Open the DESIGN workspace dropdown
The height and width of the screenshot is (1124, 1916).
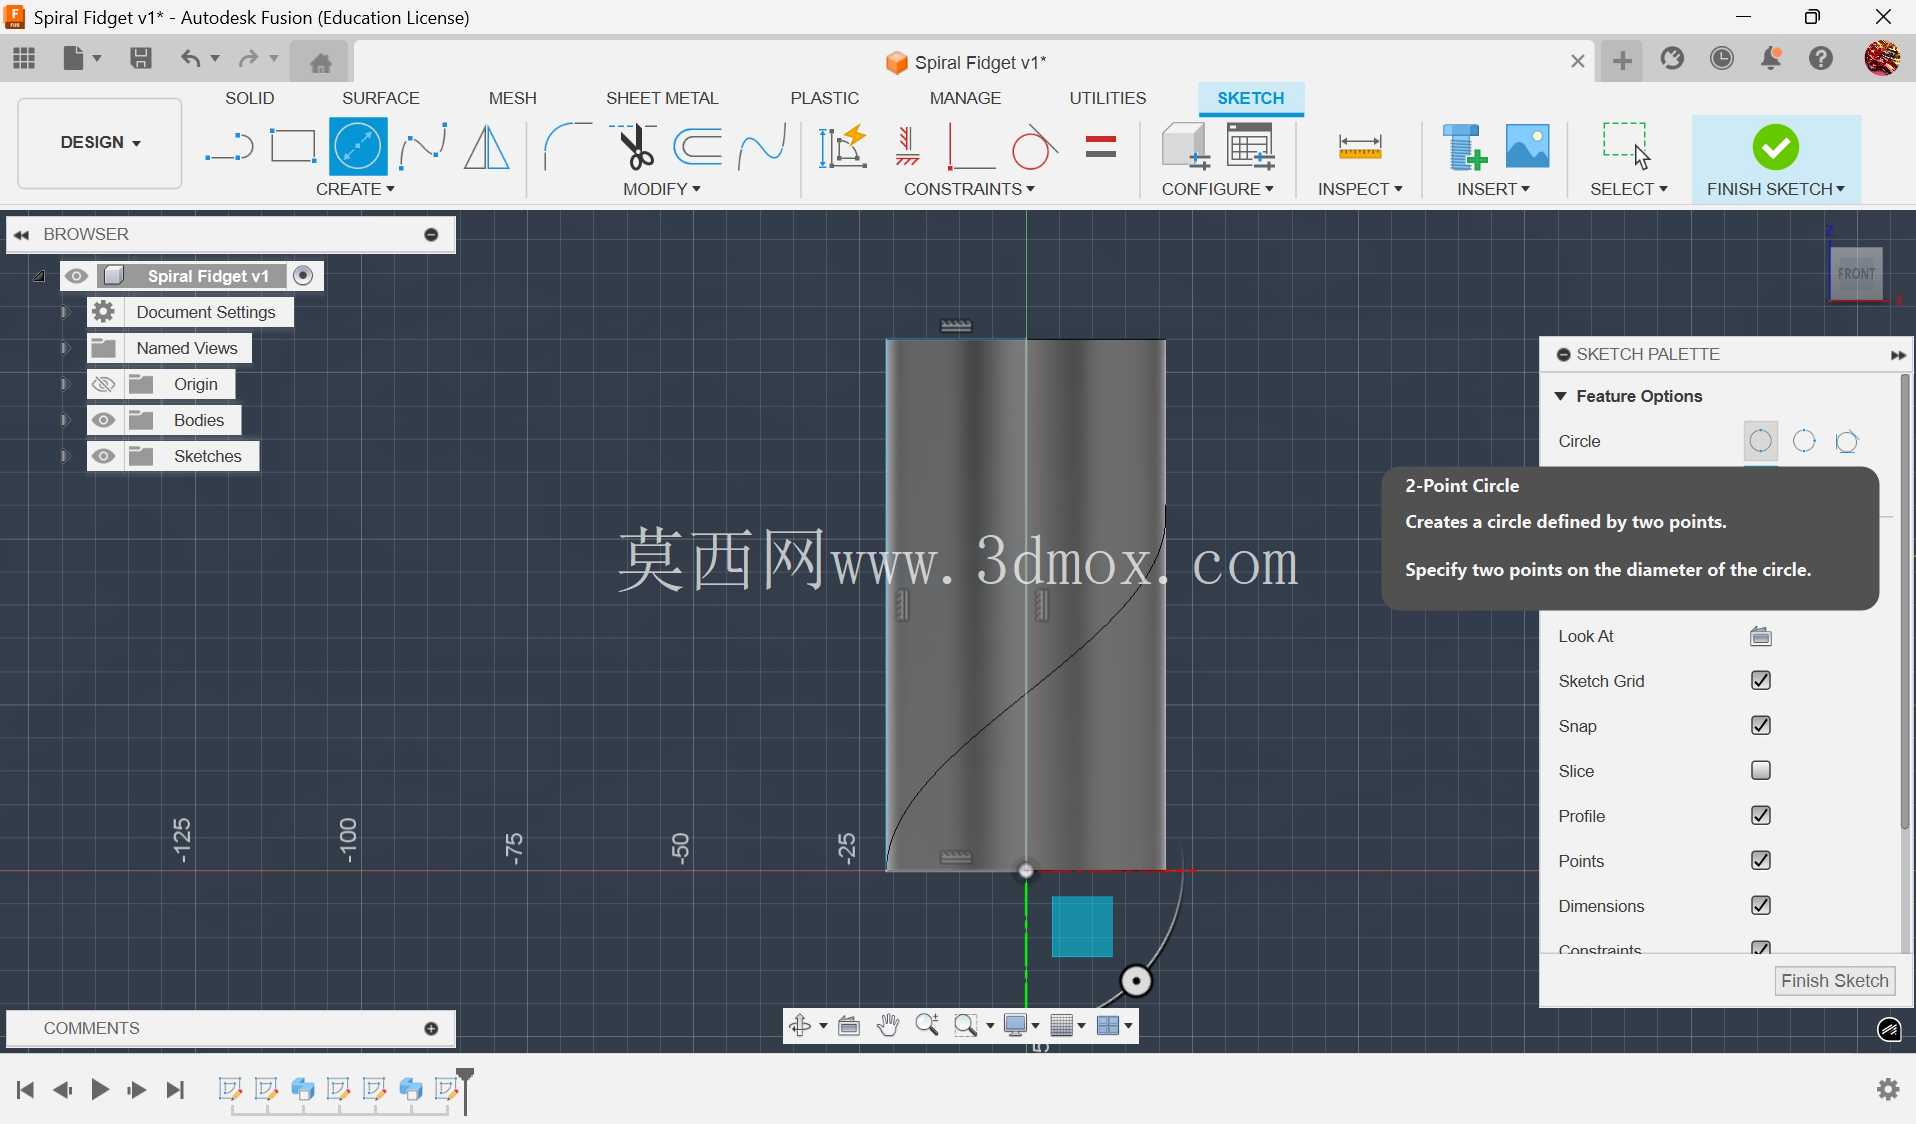pyautogui.click(x=100, y=143)
